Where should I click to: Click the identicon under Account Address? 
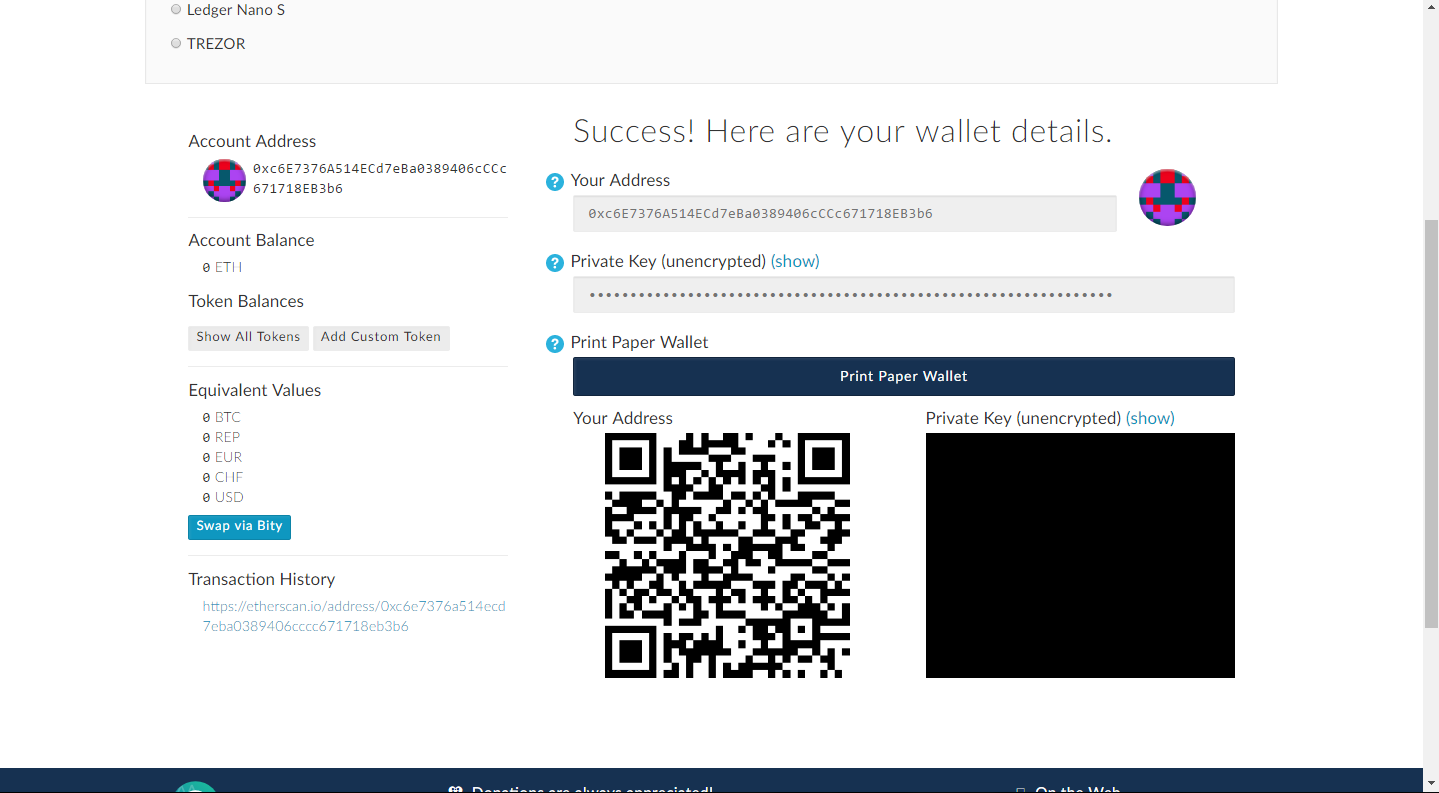point(224,180)
